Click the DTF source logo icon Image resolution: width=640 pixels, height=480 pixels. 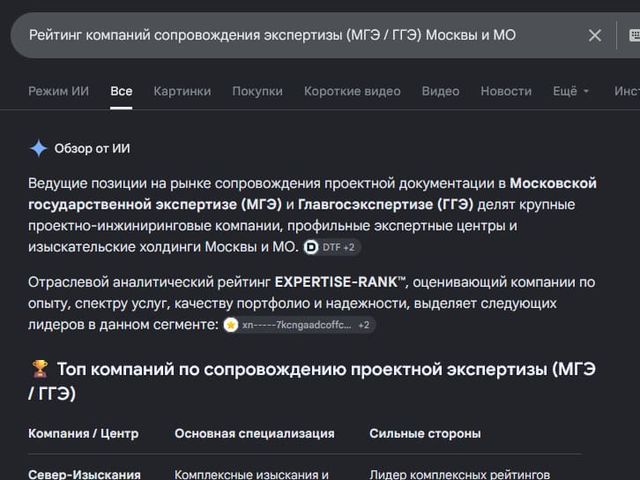click(311, 247)
